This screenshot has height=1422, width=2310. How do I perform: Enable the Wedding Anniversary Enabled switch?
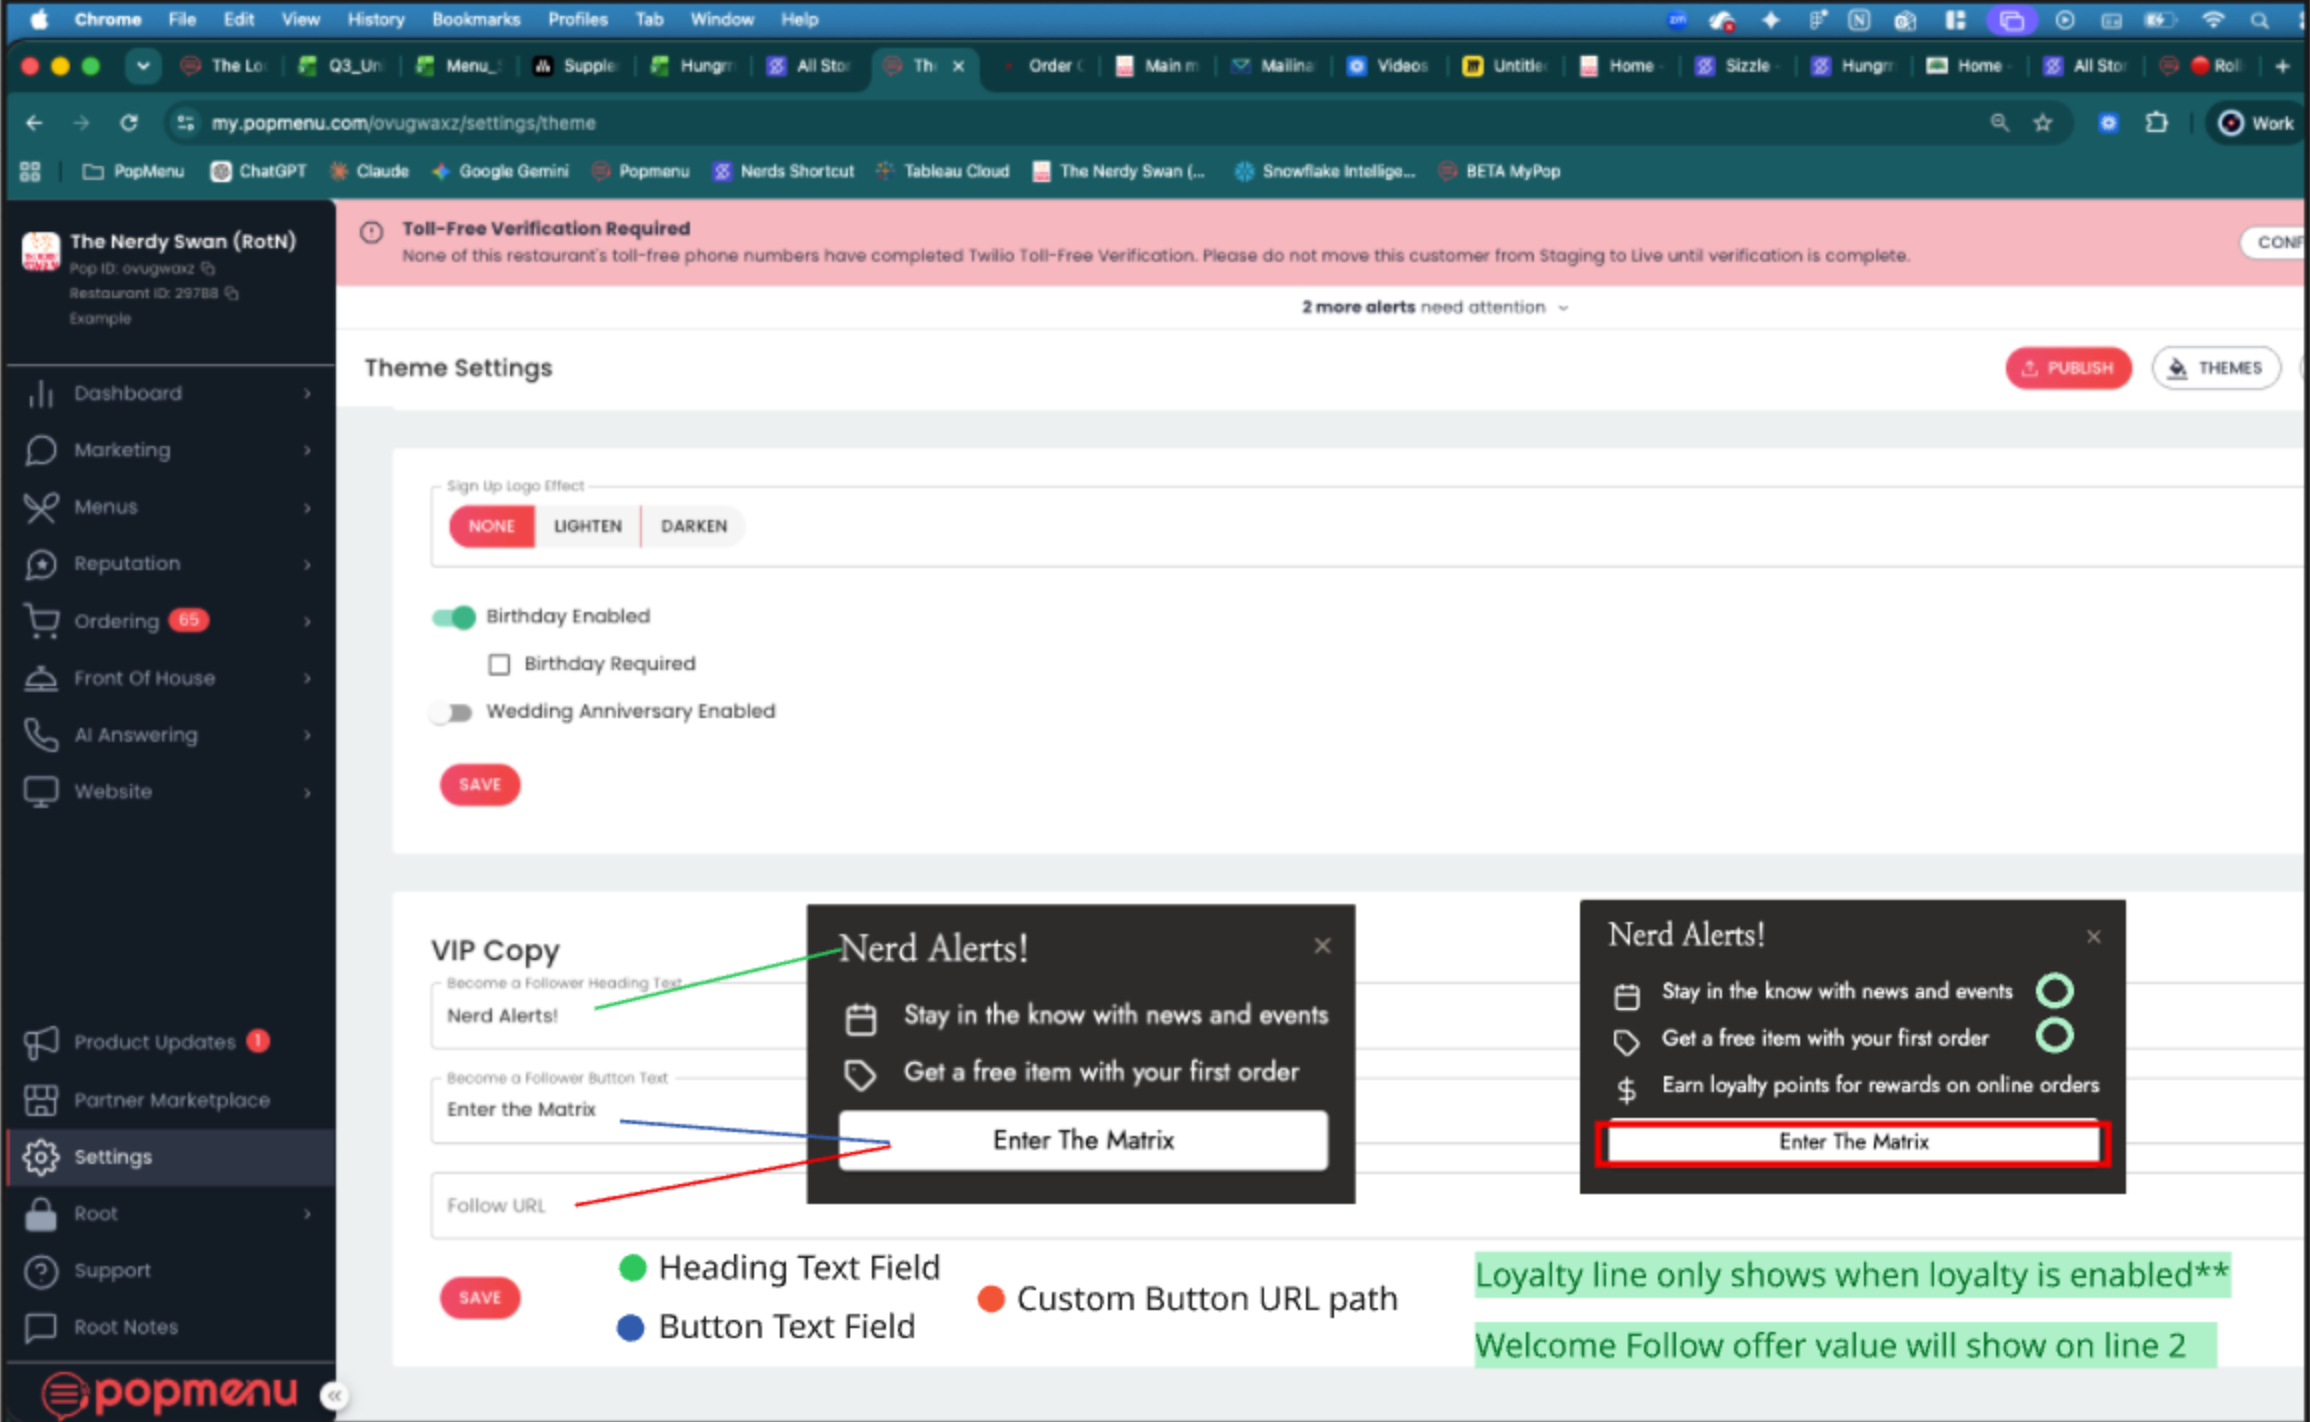pos(451,712)
